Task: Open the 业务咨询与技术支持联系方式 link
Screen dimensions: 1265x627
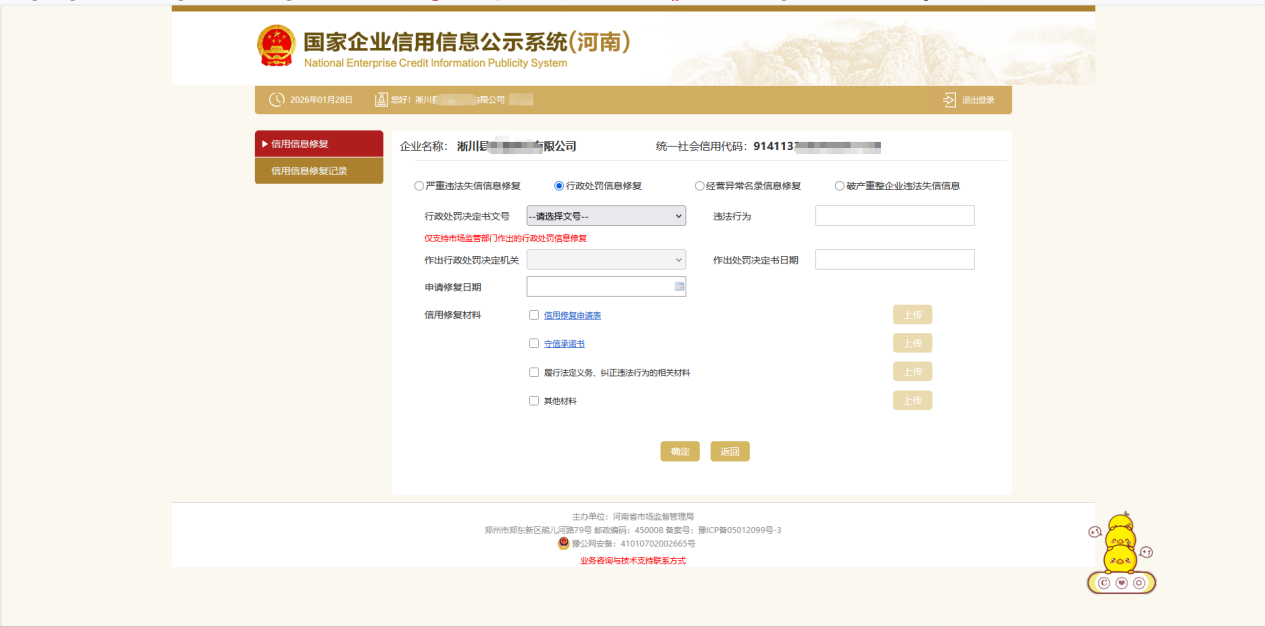Action: [632, 560]
